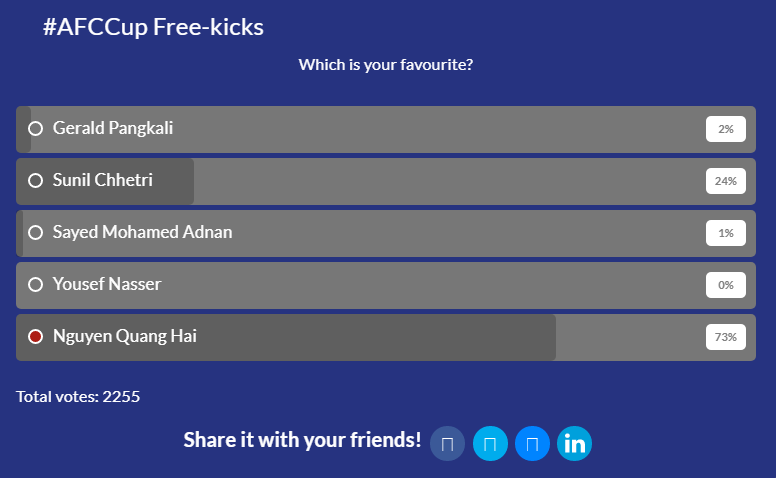
Task: Click the bright blue share icon beside LinkedIn
Action: [532, 443]
